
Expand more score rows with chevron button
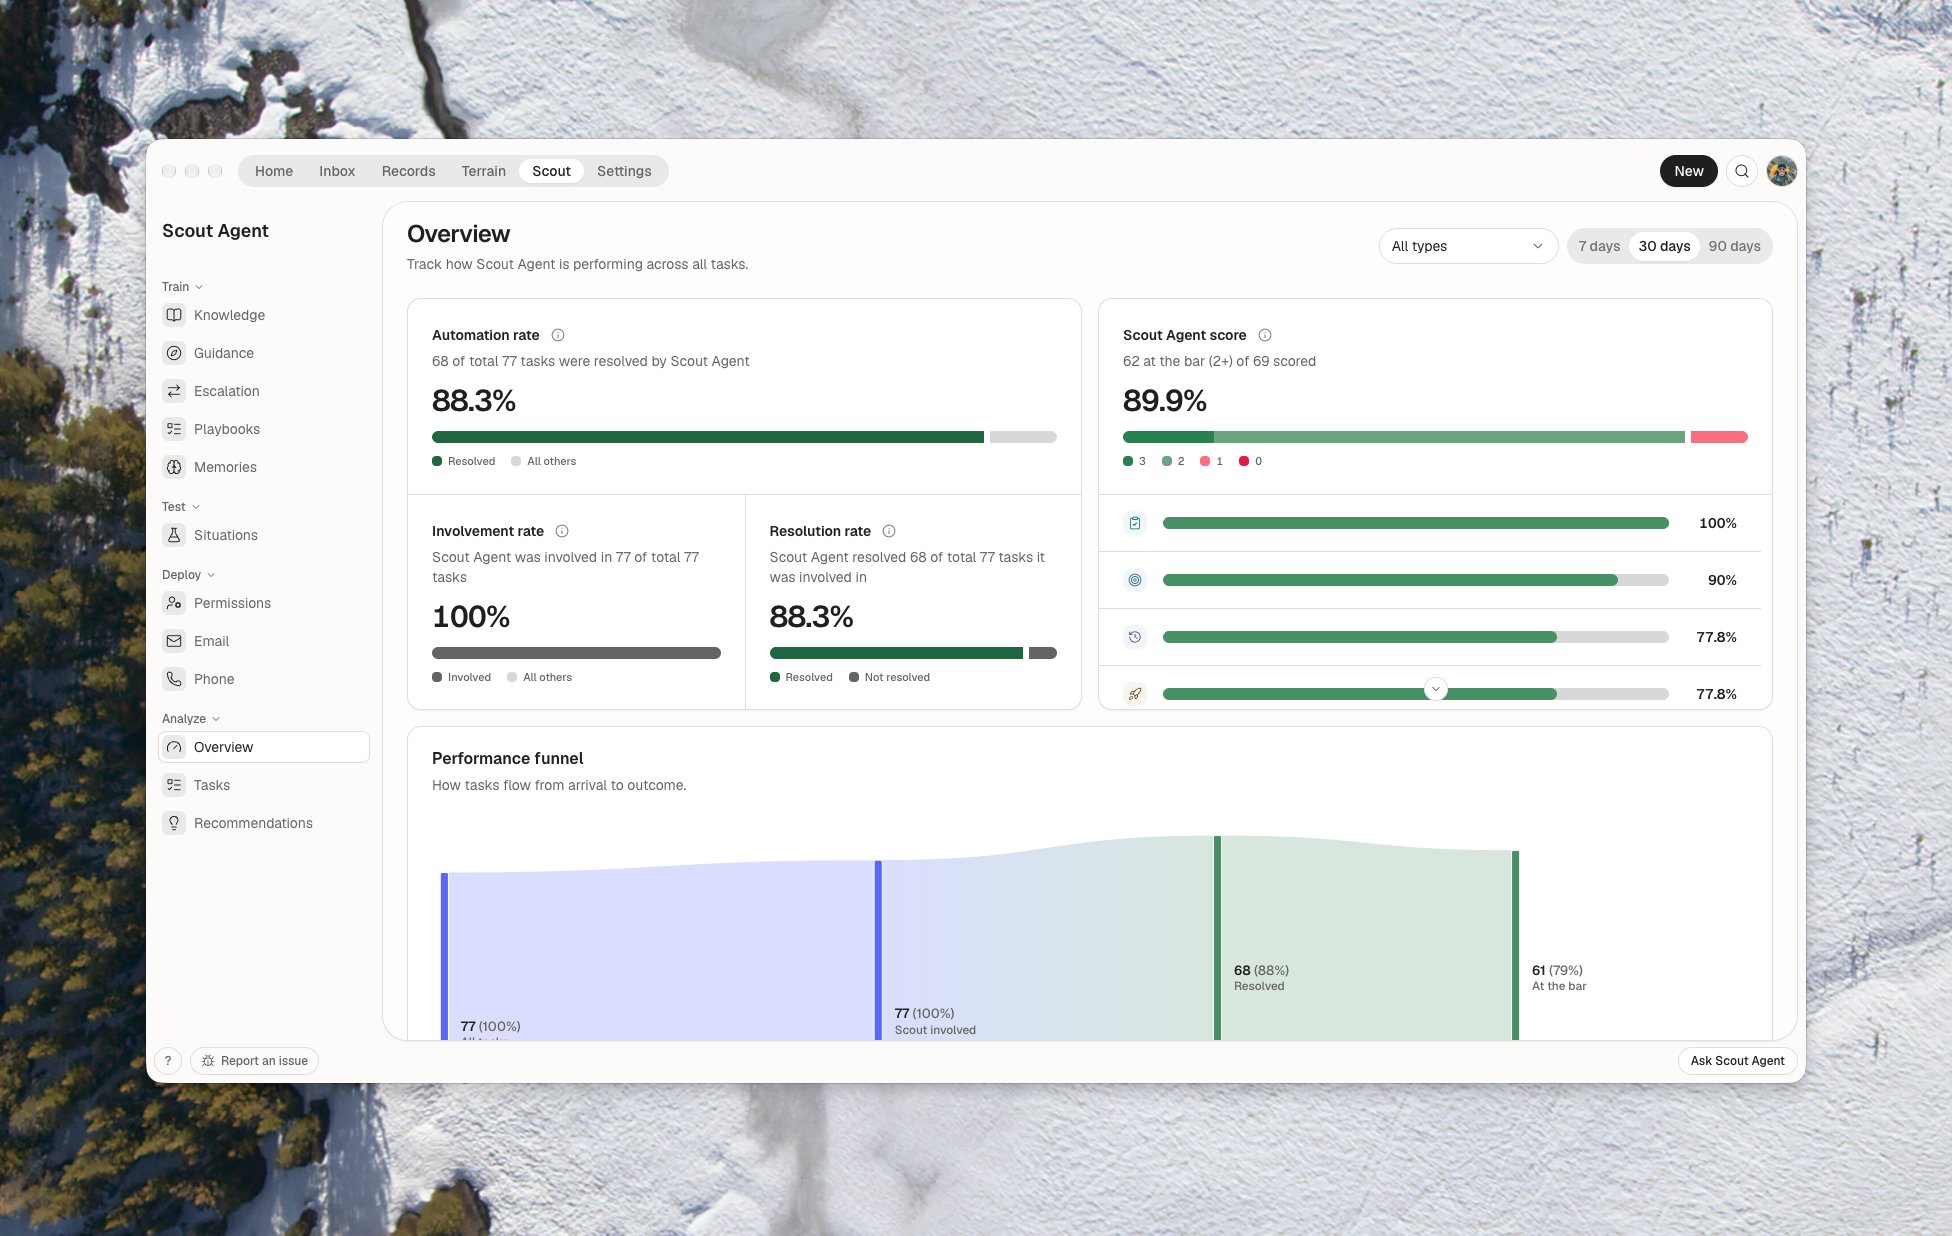1435,689
